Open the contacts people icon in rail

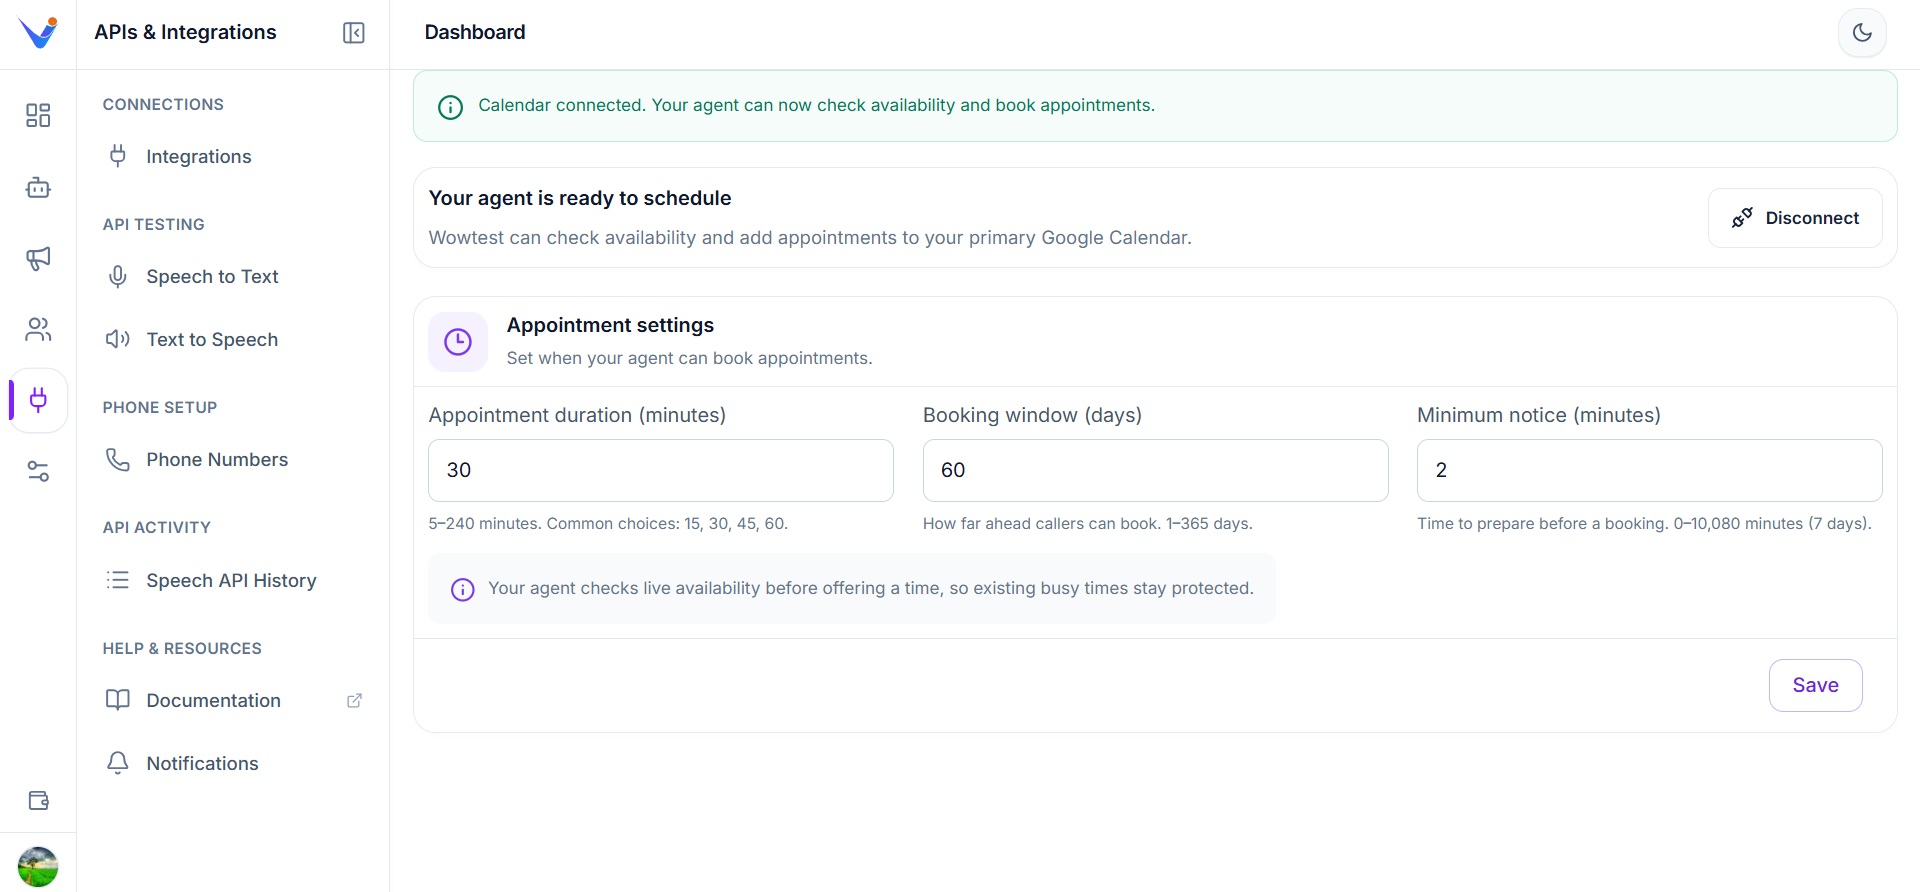(x=38, y=329)
